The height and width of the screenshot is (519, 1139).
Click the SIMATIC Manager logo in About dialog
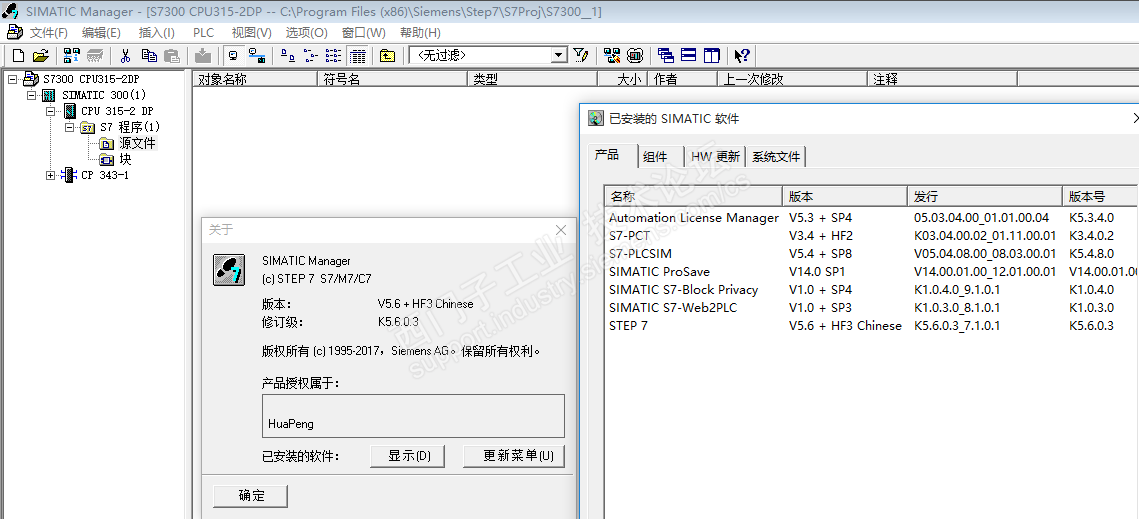(228, 270)
